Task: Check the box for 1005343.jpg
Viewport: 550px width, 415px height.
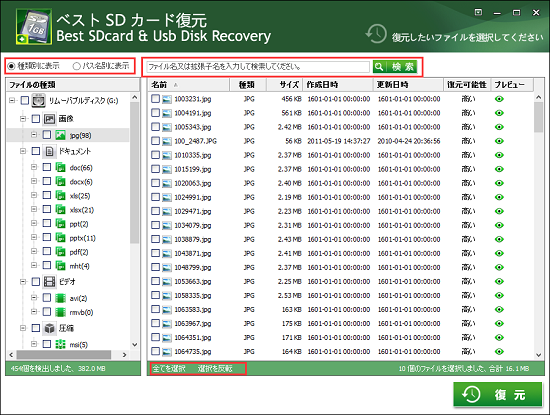Action: (x=155, y=127)
